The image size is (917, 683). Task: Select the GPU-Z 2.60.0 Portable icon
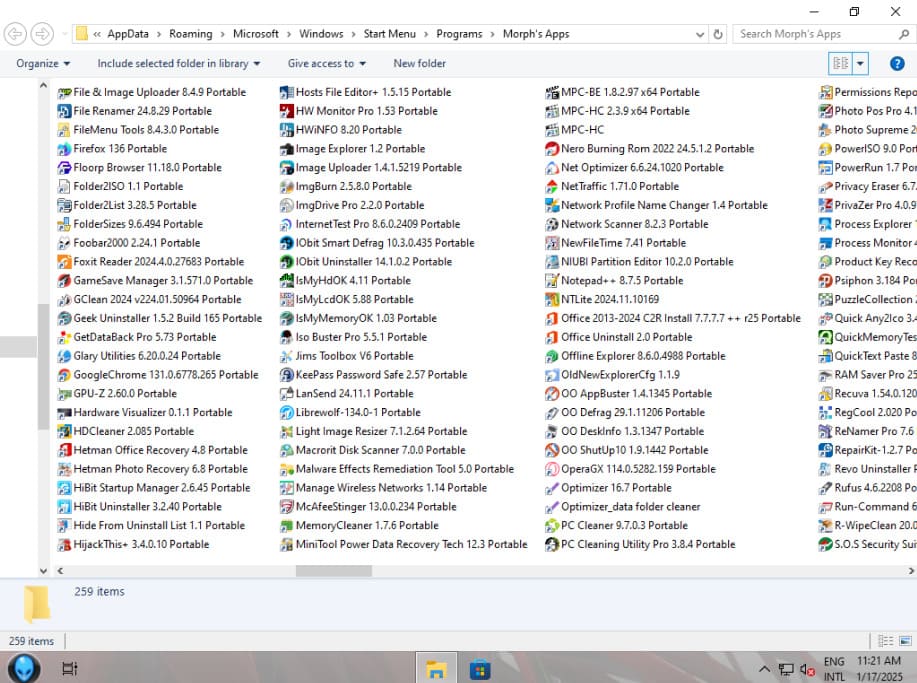[x=64, y=394]
